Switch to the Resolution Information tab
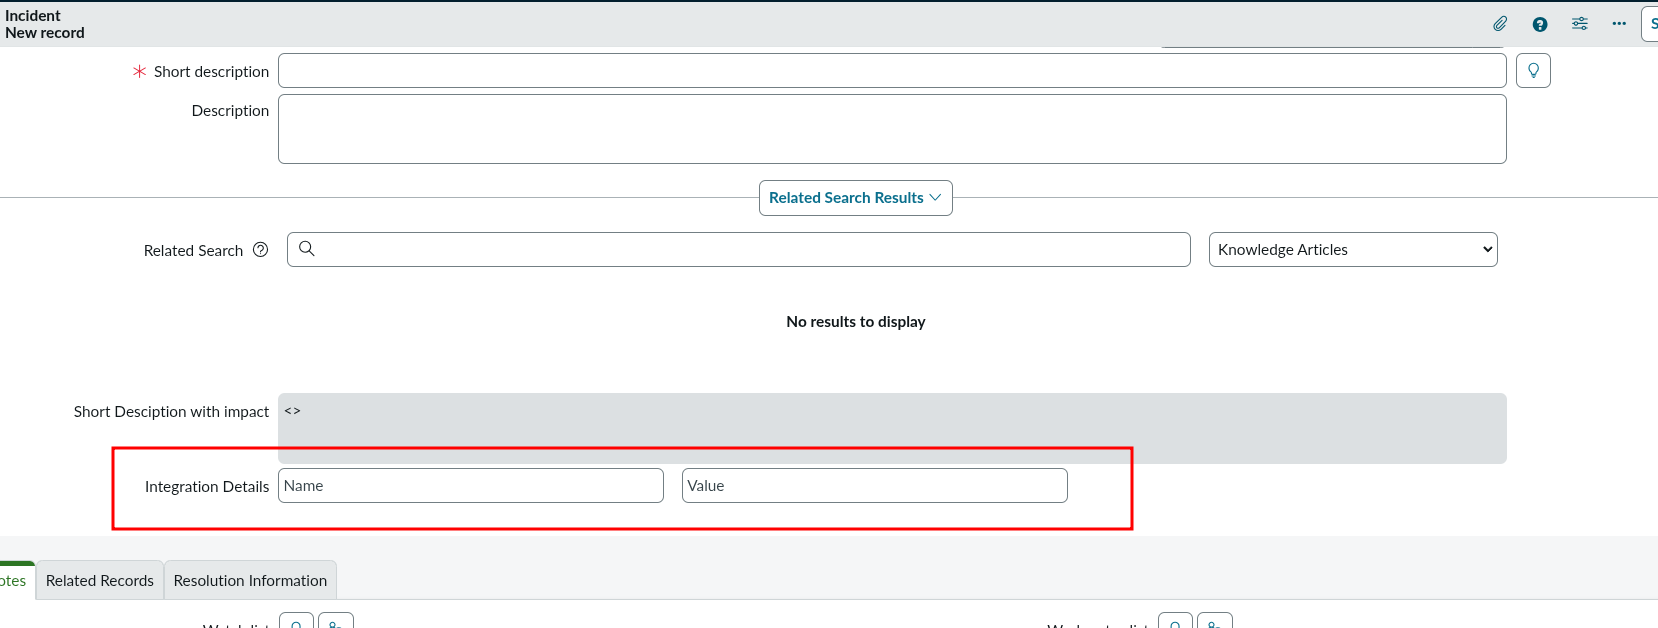1658x628 pixels. (250, 581)
